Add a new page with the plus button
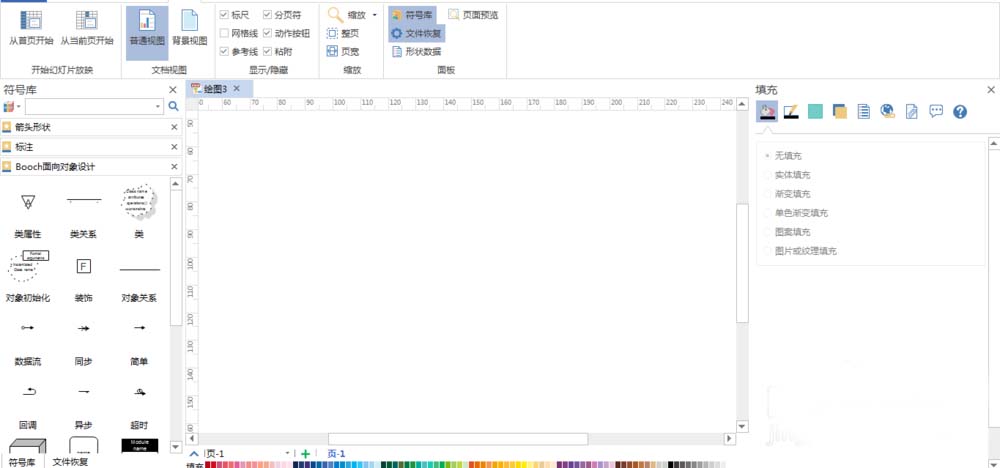The width and height of the screenshot is (1000, 468). pyautogui.click(x=305, y=453)
